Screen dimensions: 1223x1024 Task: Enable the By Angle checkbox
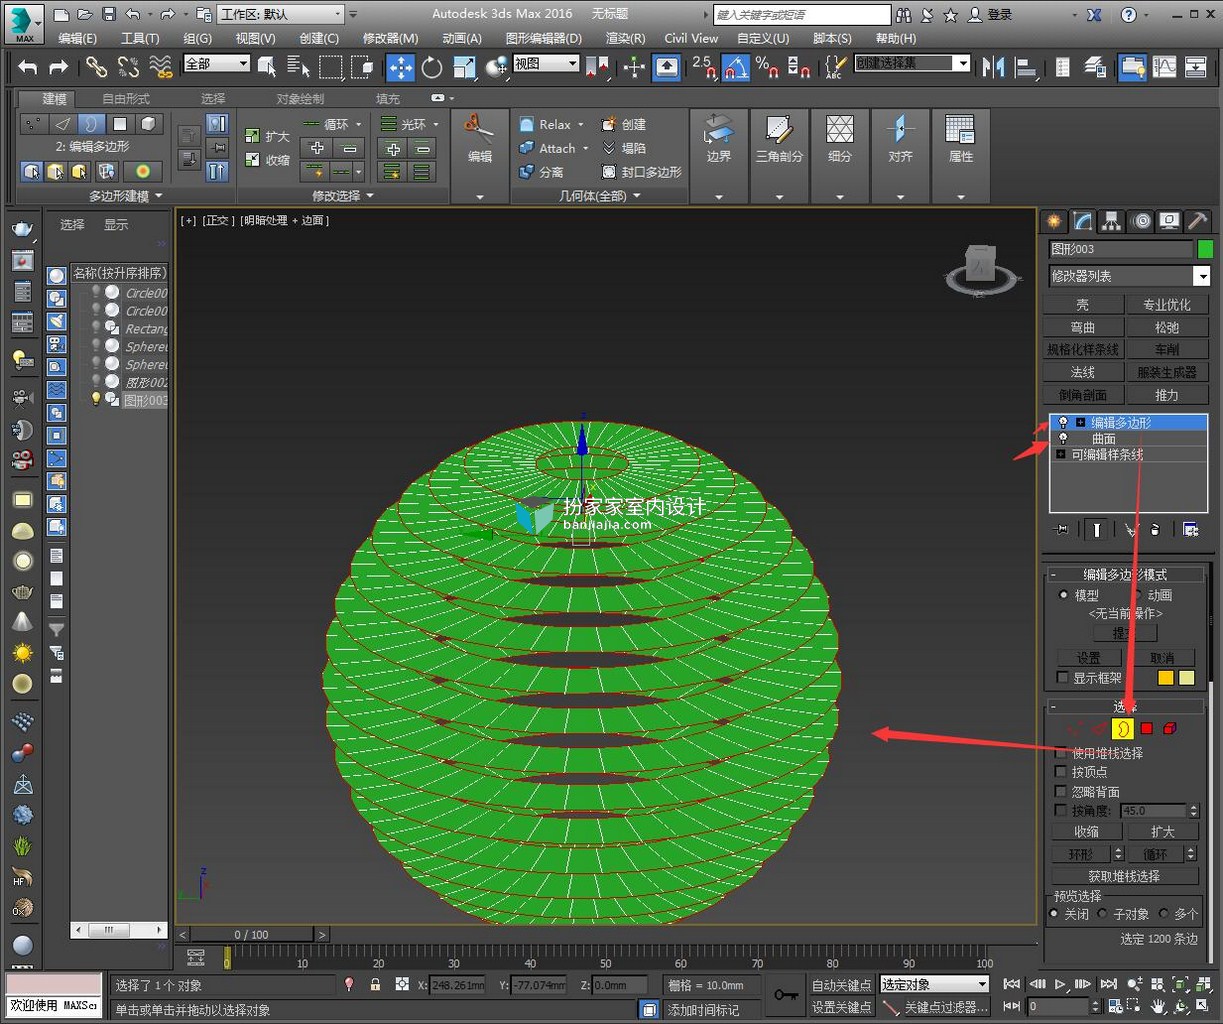pos(1062,811)
